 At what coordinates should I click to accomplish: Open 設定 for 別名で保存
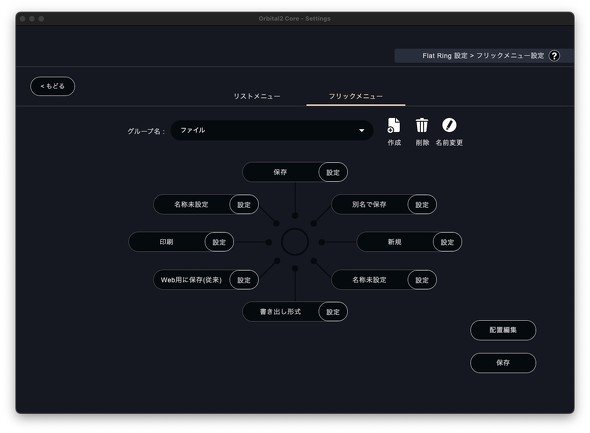coord(422,205)
